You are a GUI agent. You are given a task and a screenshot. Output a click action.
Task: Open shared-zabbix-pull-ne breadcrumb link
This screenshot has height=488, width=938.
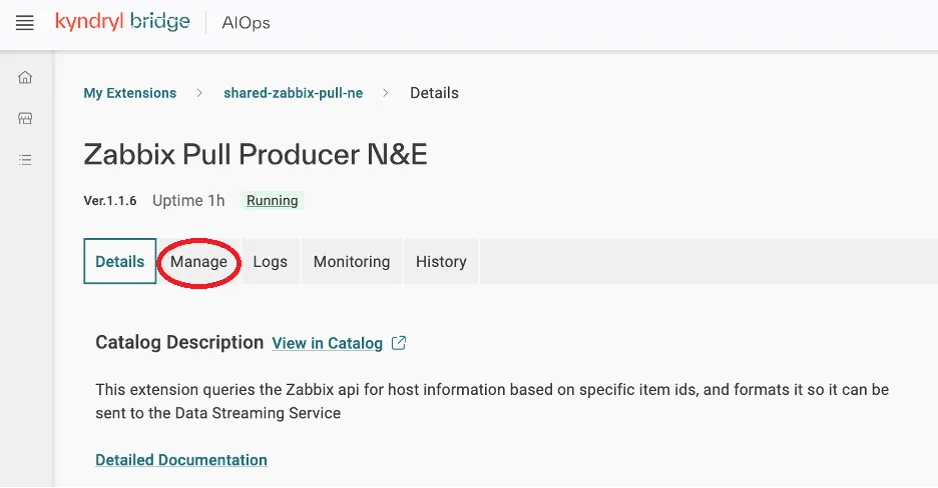coord(293,93)
